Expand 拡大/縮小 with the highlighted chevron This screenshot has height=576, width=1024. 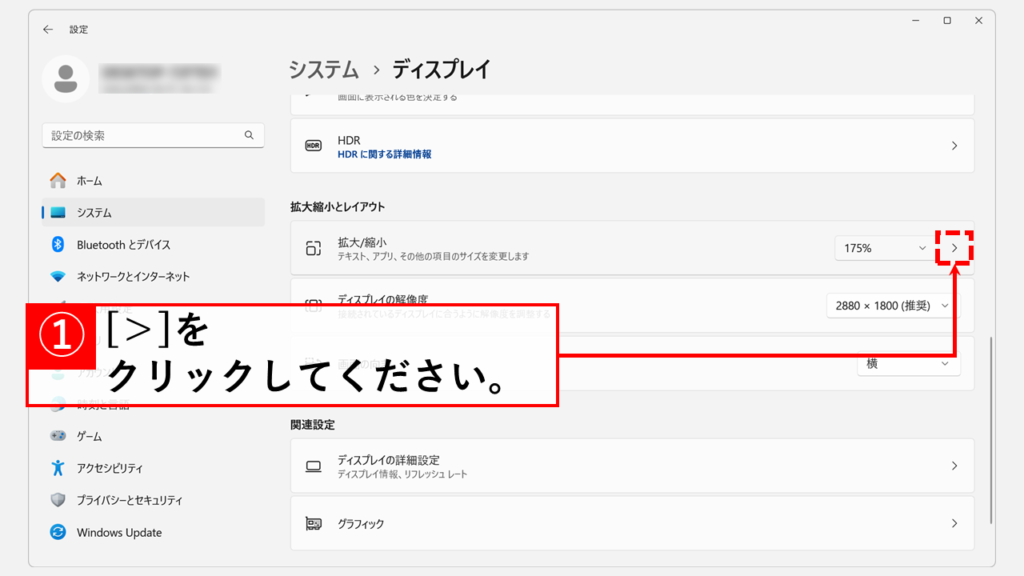click(x=954, y=248)
